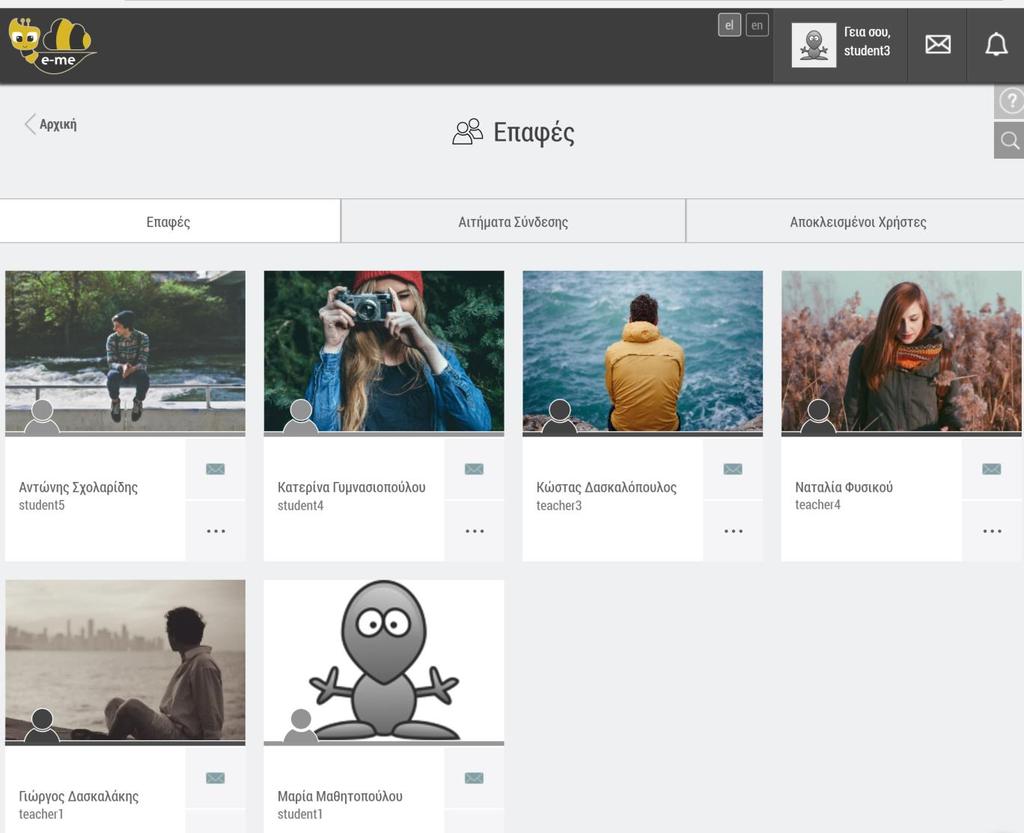Click user badge icon on teacher1 photo
The width and height of the screenshot is (1024, 833).
[x=42, y=726]
